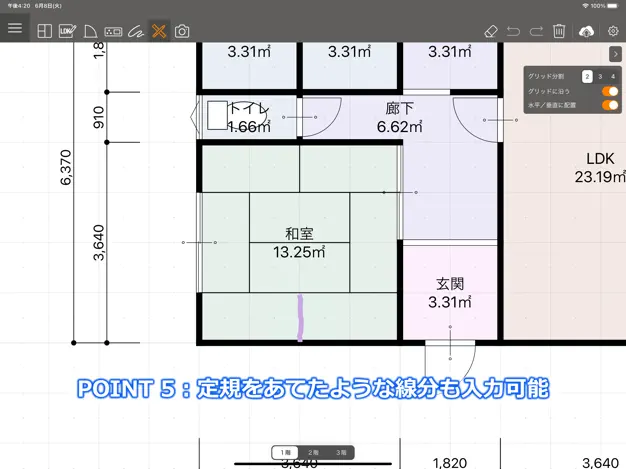Set grid division to 3

point(600,76)
